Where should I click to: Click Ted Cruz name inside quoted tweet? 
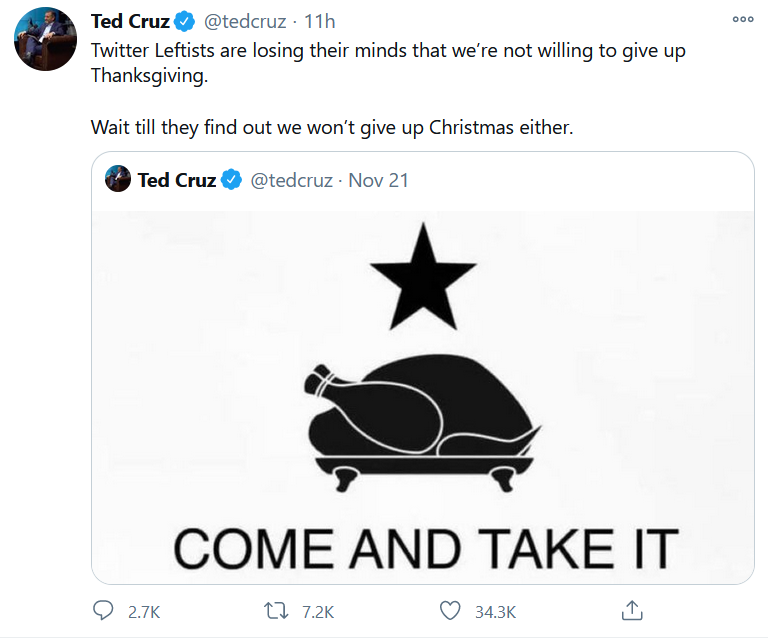tap(176, 181)
